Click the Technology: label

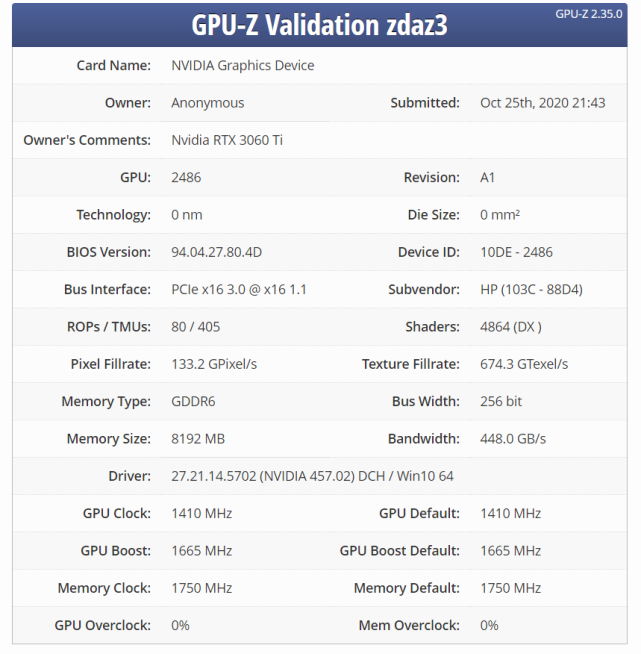113,215
